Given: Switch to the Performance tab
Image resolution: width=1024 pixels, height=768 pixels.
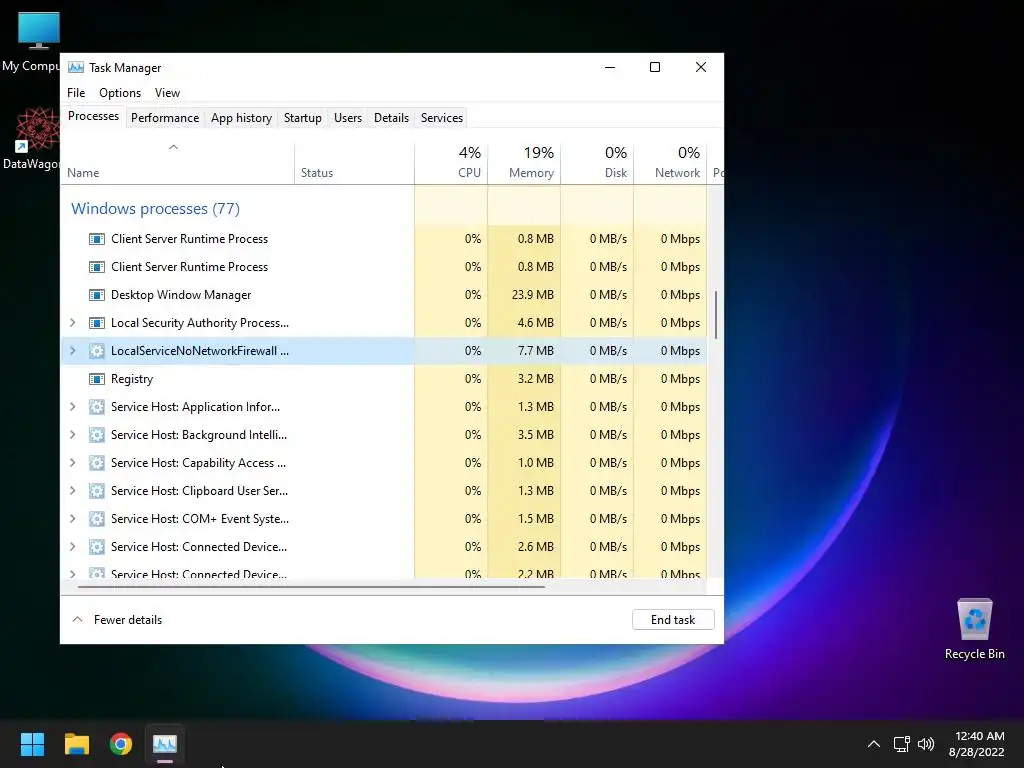Looking at the screenshot, I should coord(165,118).
